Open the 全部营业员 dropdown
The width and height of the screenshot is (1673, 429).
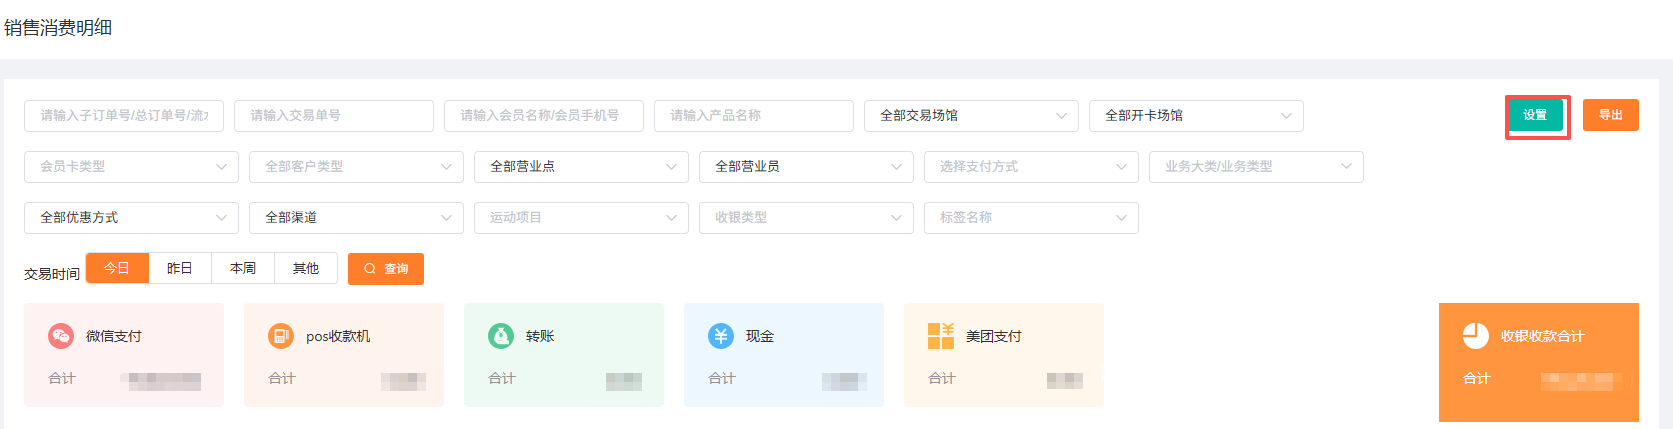point(806,167)
